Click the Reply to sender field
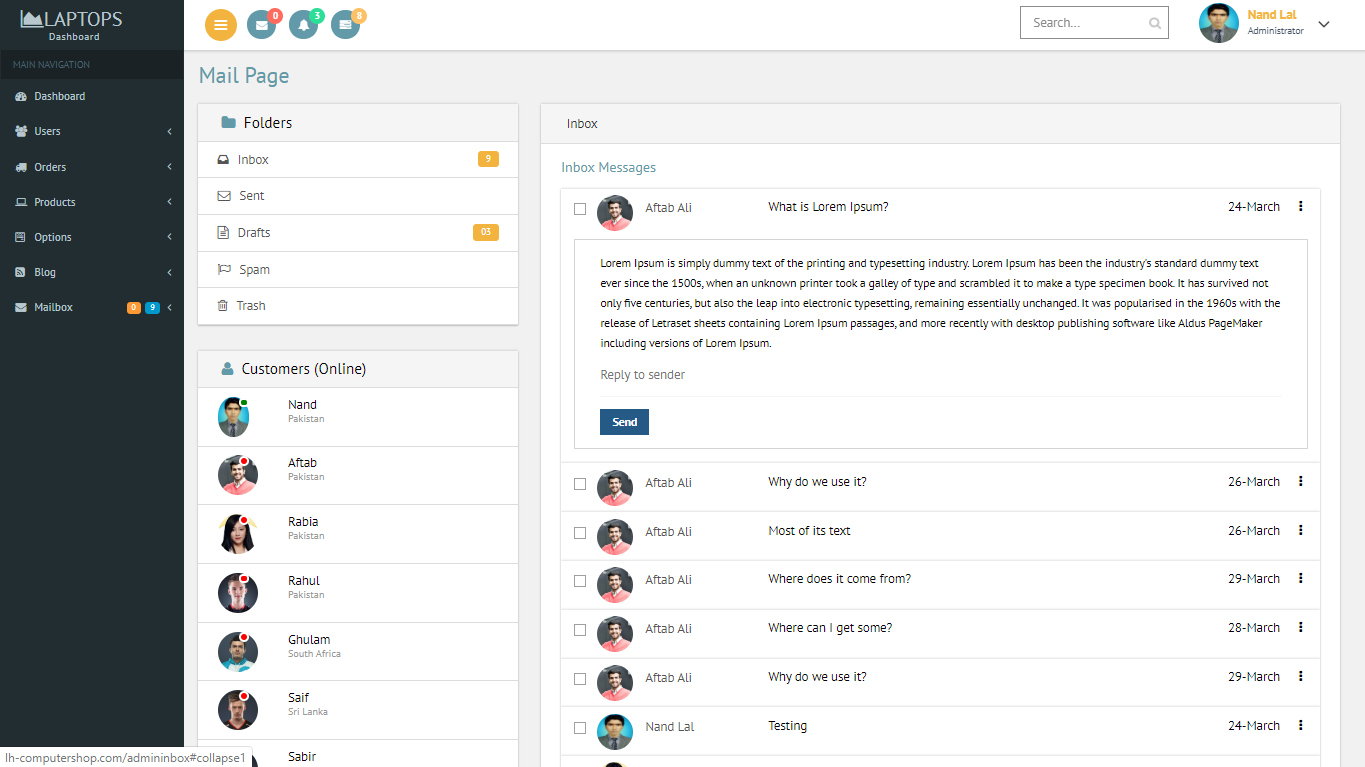 pyautogui.click(x=940, y=375)
